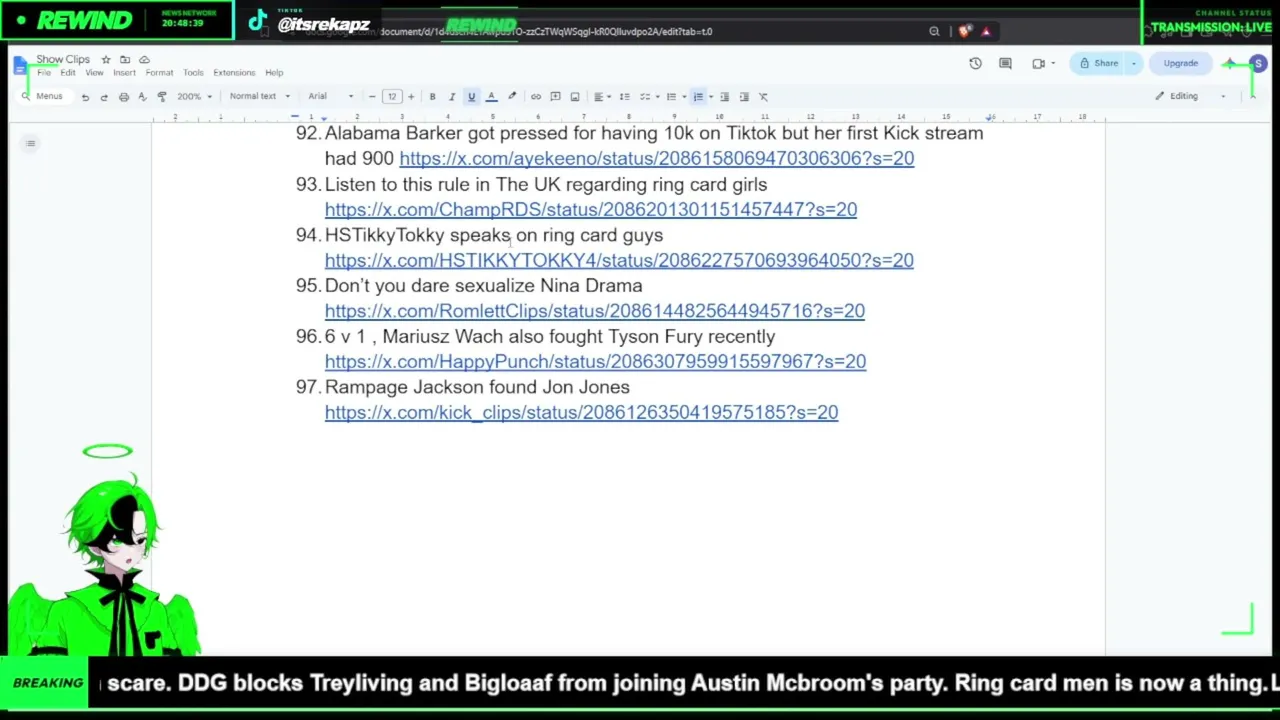Print the document
1280x720 pixels.
click(123, 97)
